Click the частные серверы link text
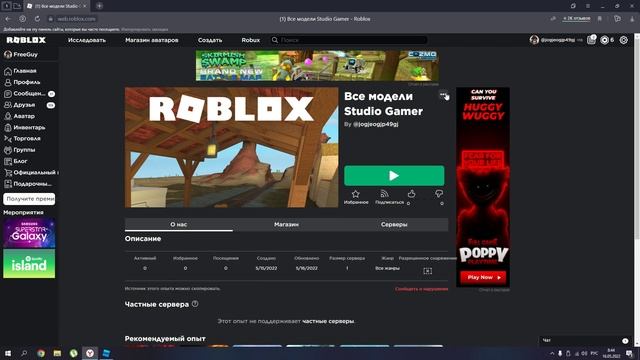 328,321
